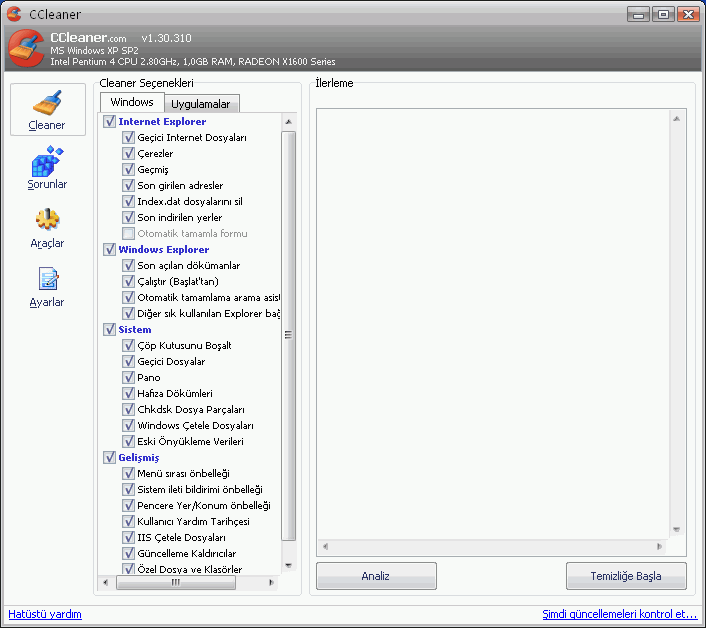Enable Otomatik tamamla formu checkbox

128,233
